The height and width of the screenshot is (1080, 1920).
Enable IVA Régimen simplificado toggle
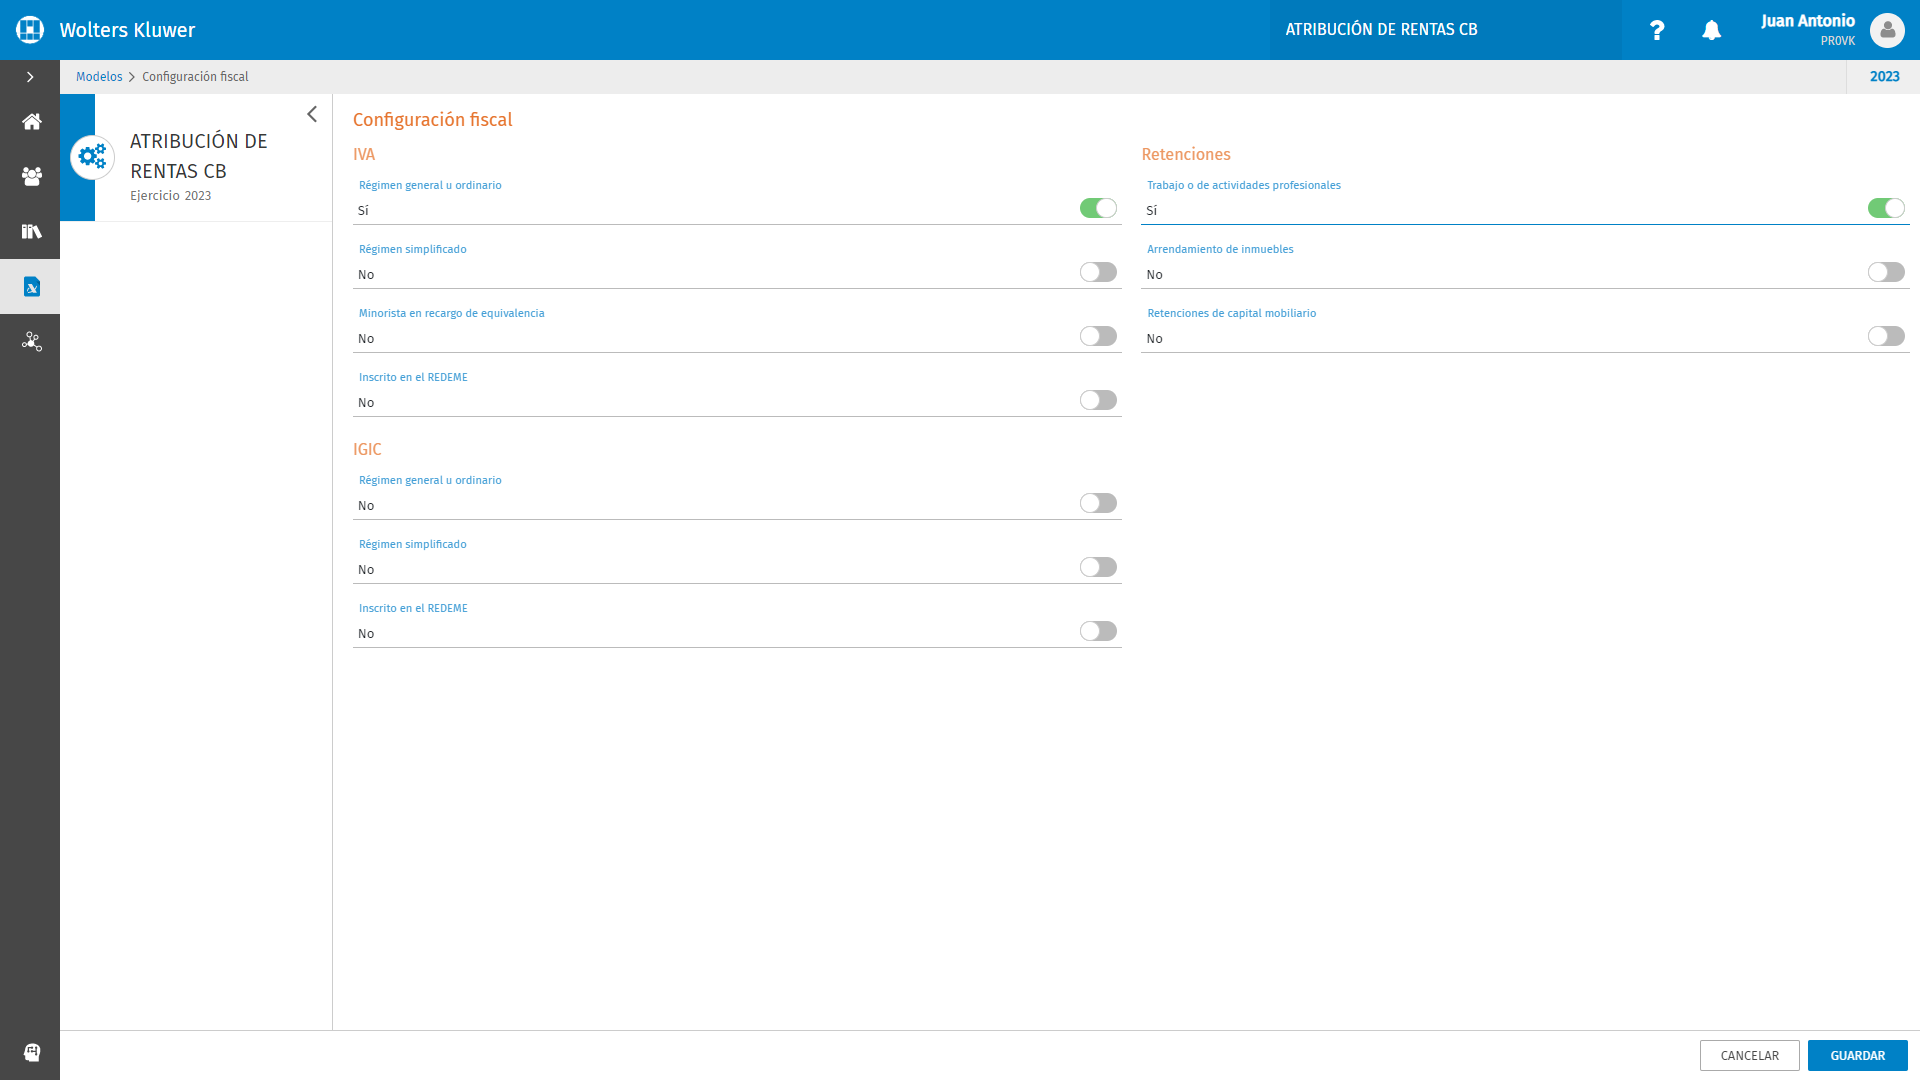pos(1098,272)
